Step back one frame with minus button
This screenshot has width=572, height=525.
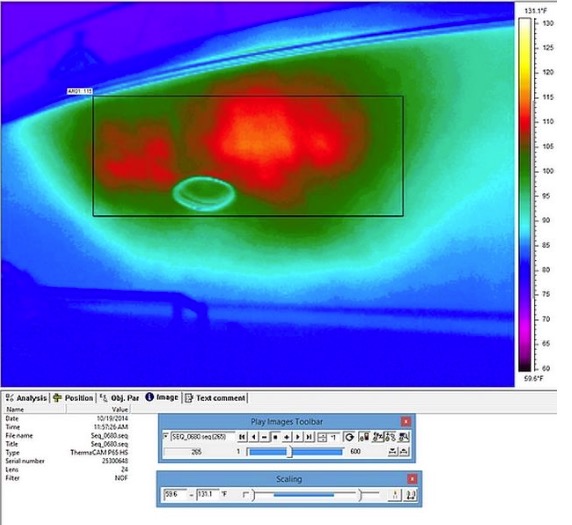tap(264, 437)
